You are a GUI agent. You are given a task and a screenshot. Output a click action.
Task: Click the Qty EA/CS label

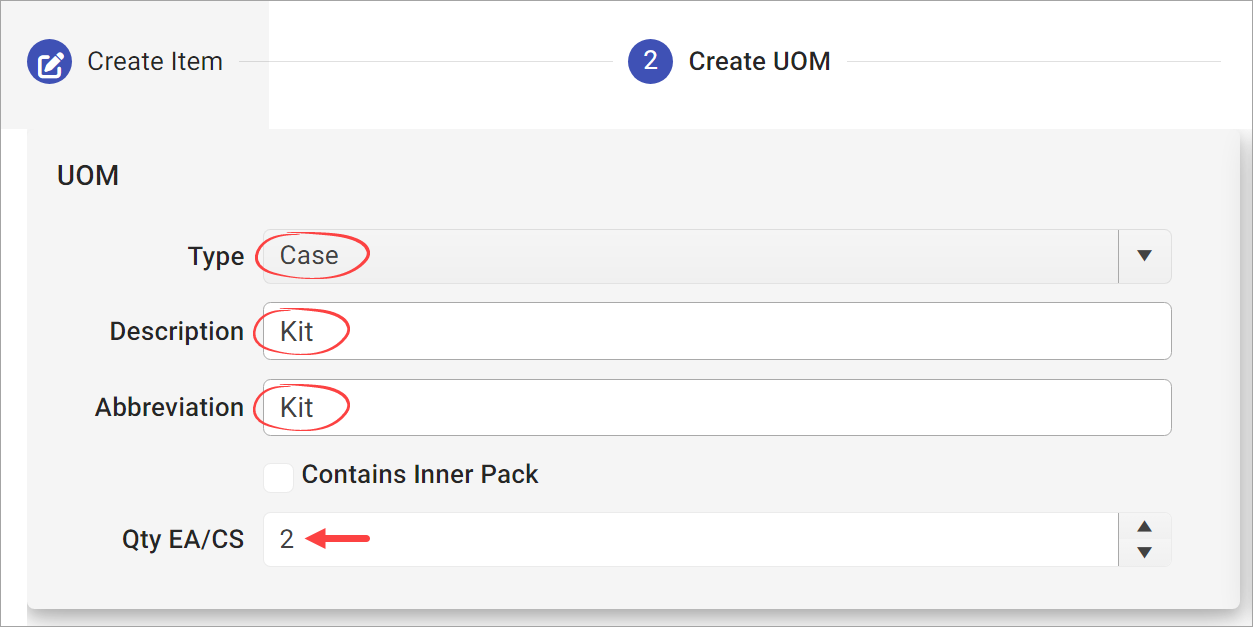[183, 540]
